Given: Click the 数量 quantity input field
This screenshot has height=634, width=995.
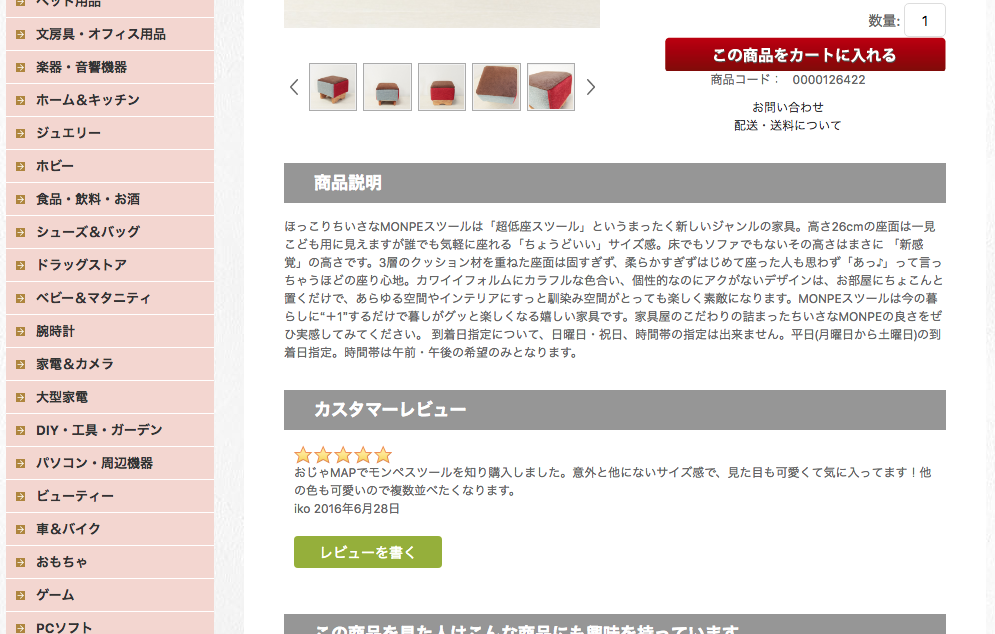Looking at the screenshot, I should click(x=925, y=20).
